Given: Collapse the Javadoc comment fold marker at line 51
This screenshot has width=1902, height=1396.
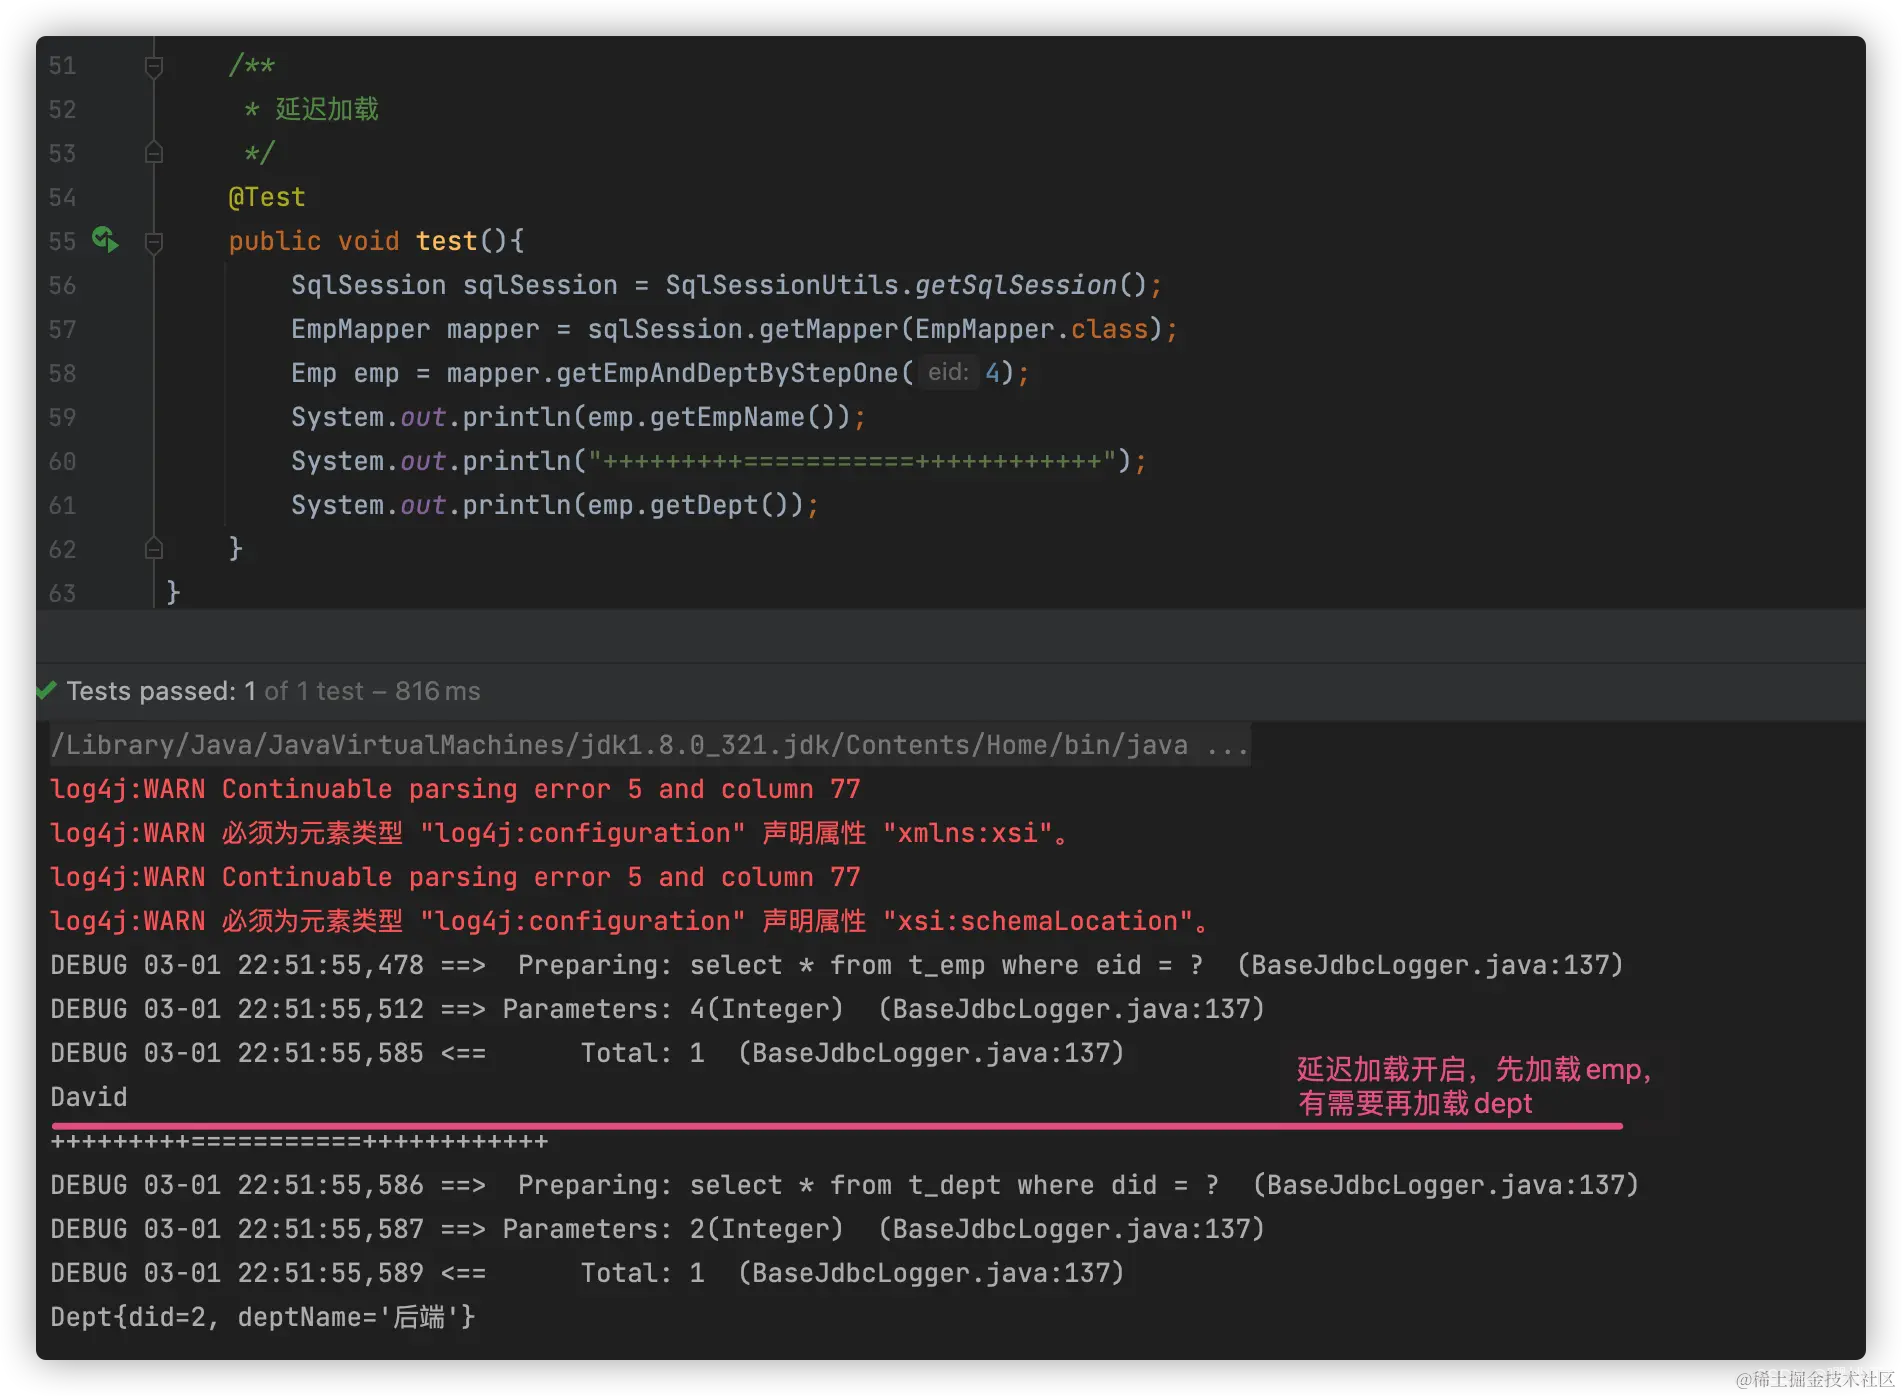Looking at the screenshot, I should (x=154, y=66).
